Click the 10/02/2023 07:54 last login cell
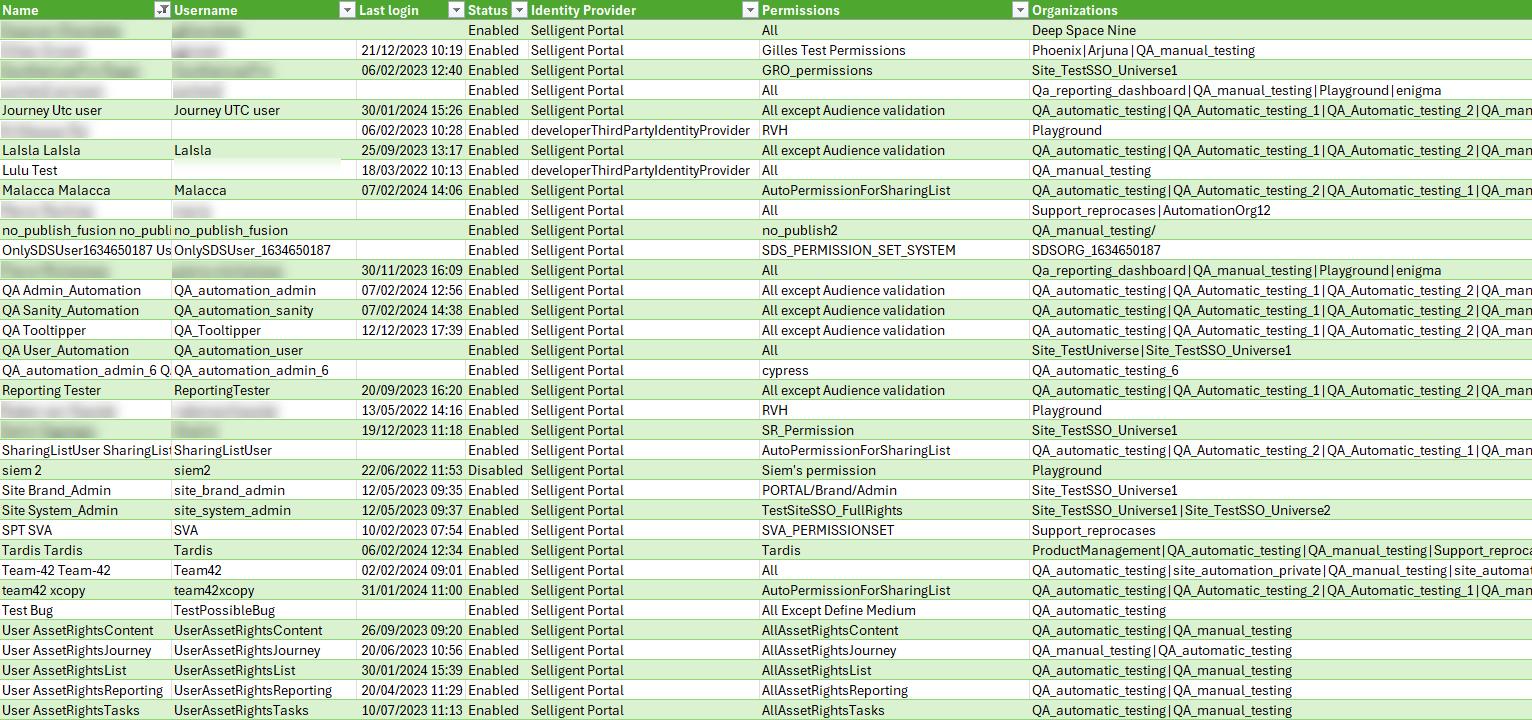 [411, 530]
